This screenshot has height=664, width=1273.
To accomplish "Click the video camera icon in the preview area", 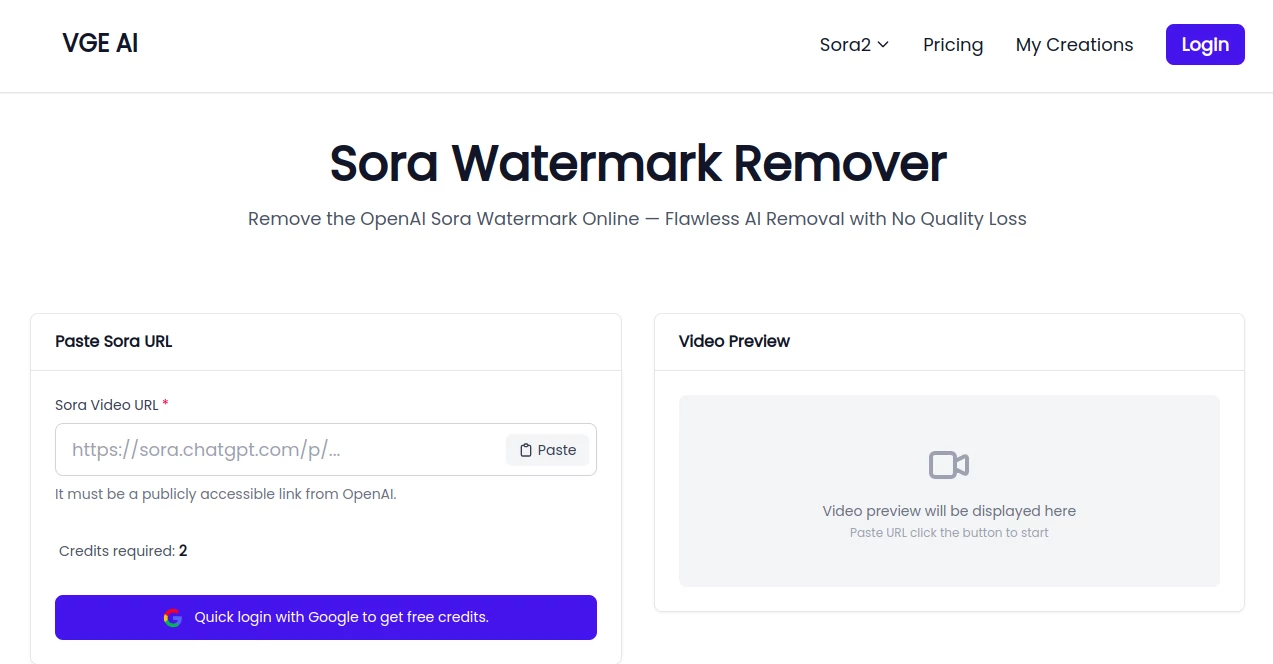I will point(948,464).
